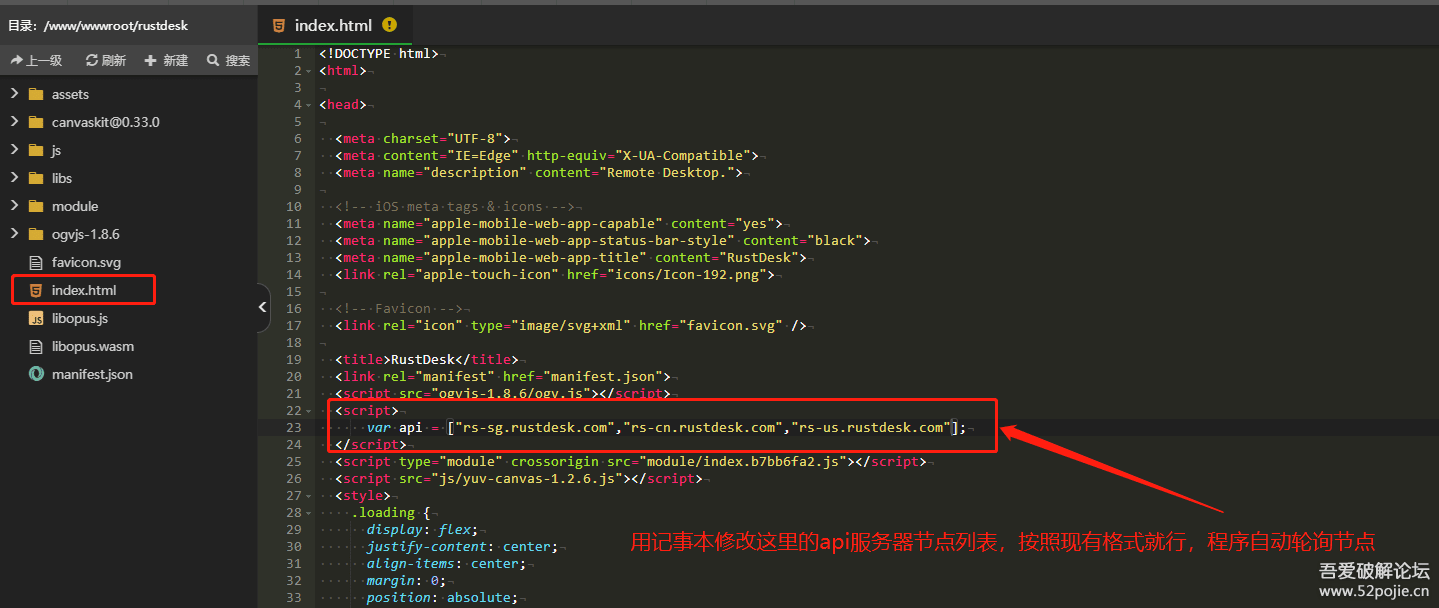Click position: absolute on line 33
This screenshot has width=1439, height=608.
click(442, 598)
